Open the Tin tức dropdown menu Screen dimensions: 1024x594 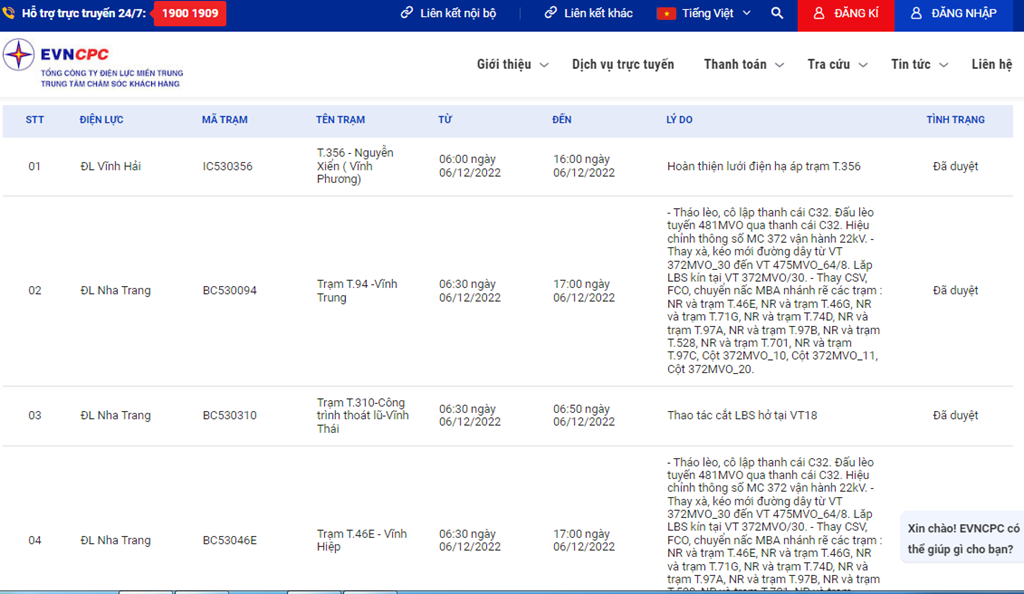tap(918, 65)
